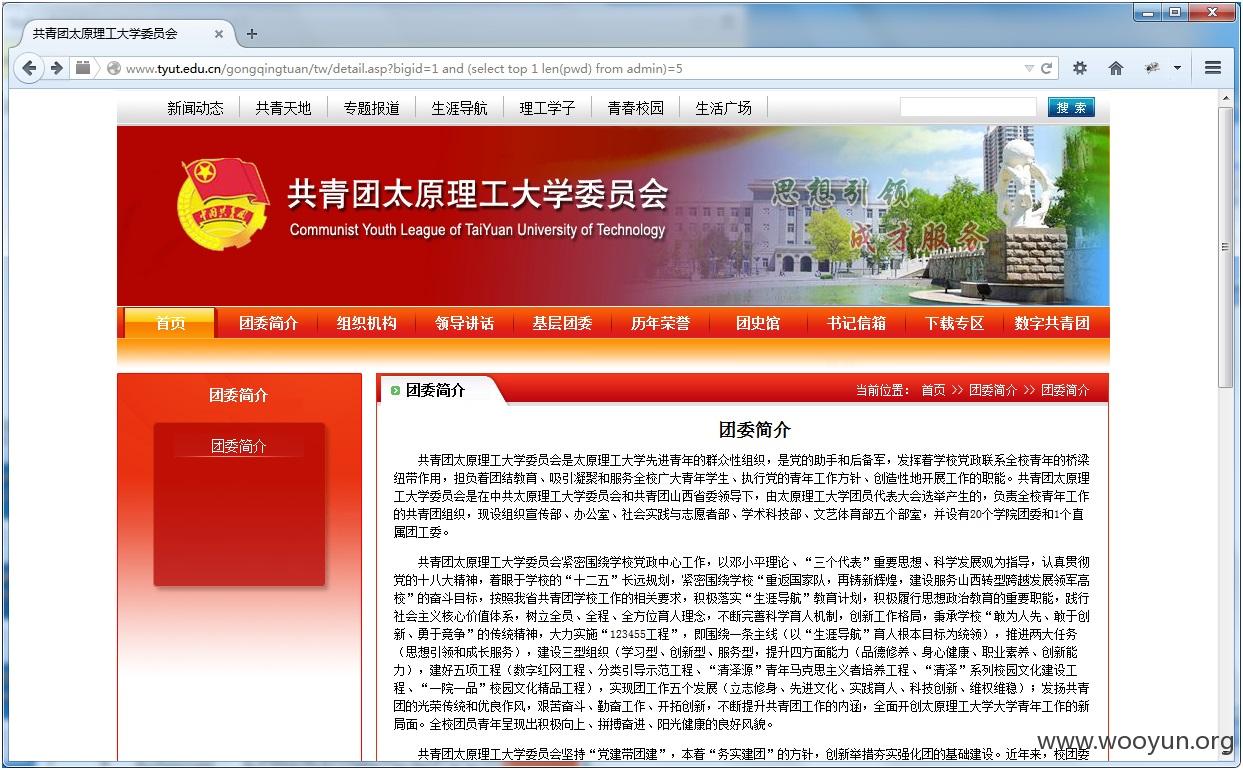
Task: Select 下载专区 in the orange menu bar
Action: [x=954, y=323]
